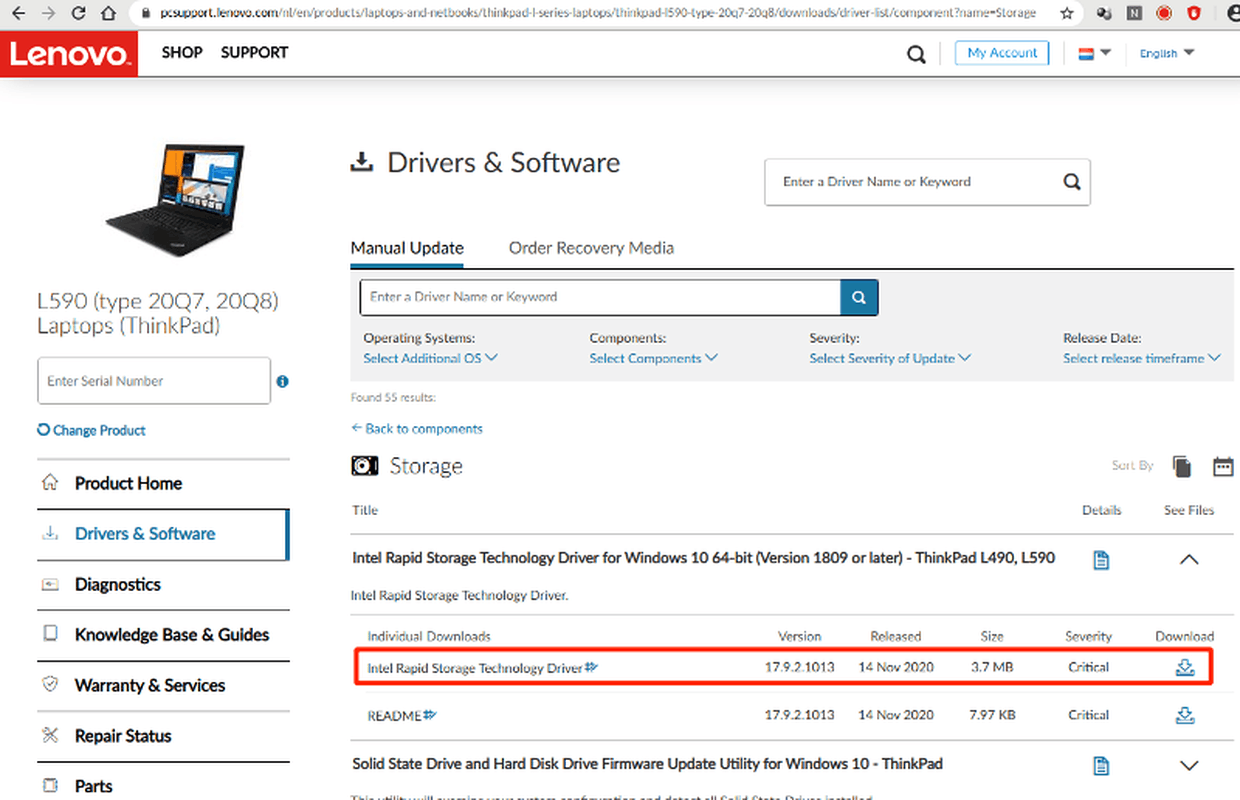The height and width of the screenshot is (800, 1240).
Task: Open the SUPPORT menu
Action: coord(254,53)
